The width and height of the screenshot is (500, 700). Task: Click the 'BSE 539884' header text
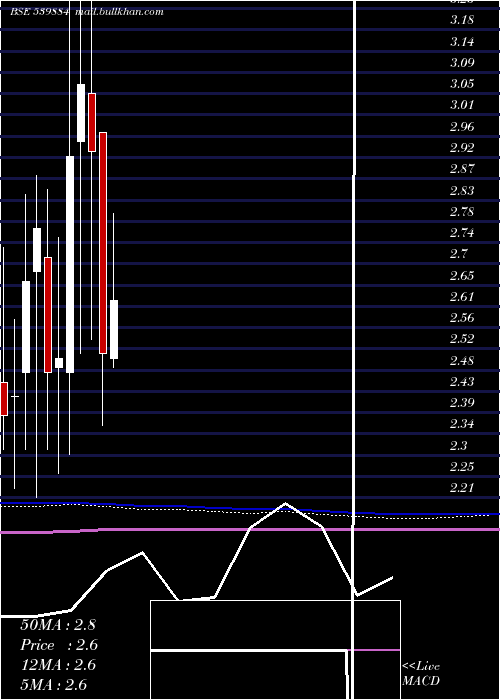coord(40,12)
